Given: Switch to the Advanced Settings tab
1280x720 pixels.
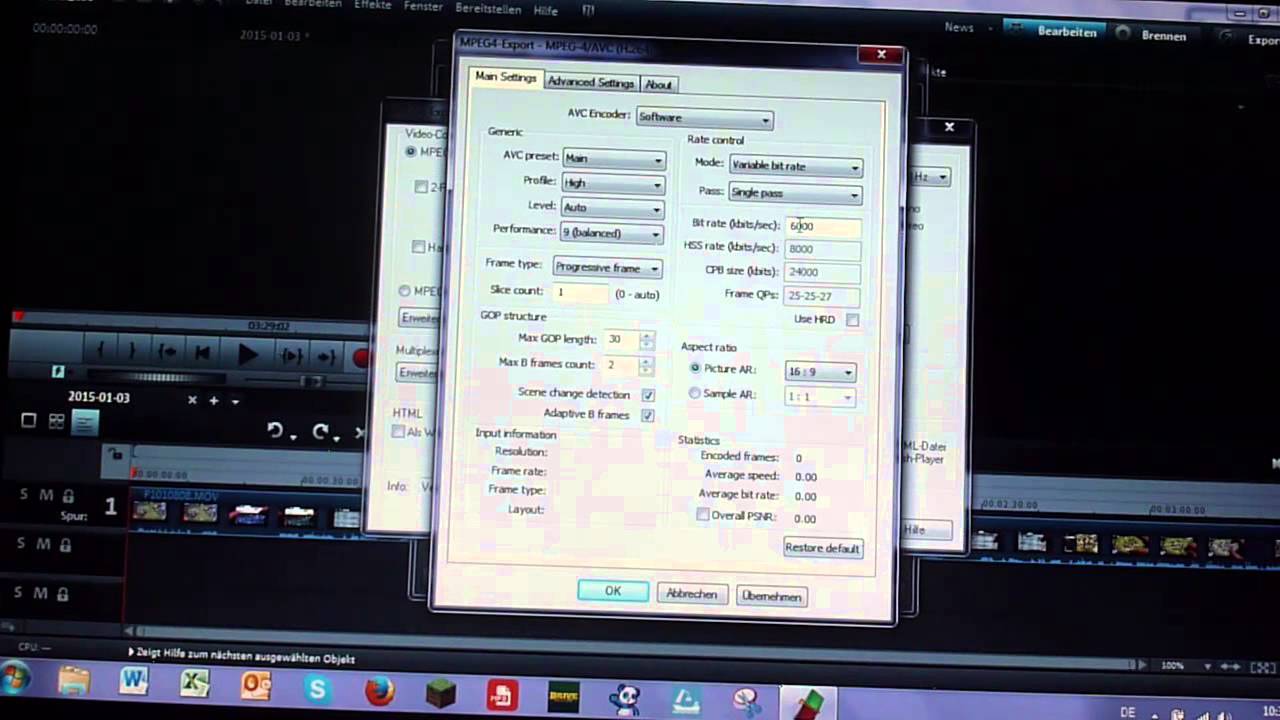Looking at the screenshot, I should tap(590, 82).
